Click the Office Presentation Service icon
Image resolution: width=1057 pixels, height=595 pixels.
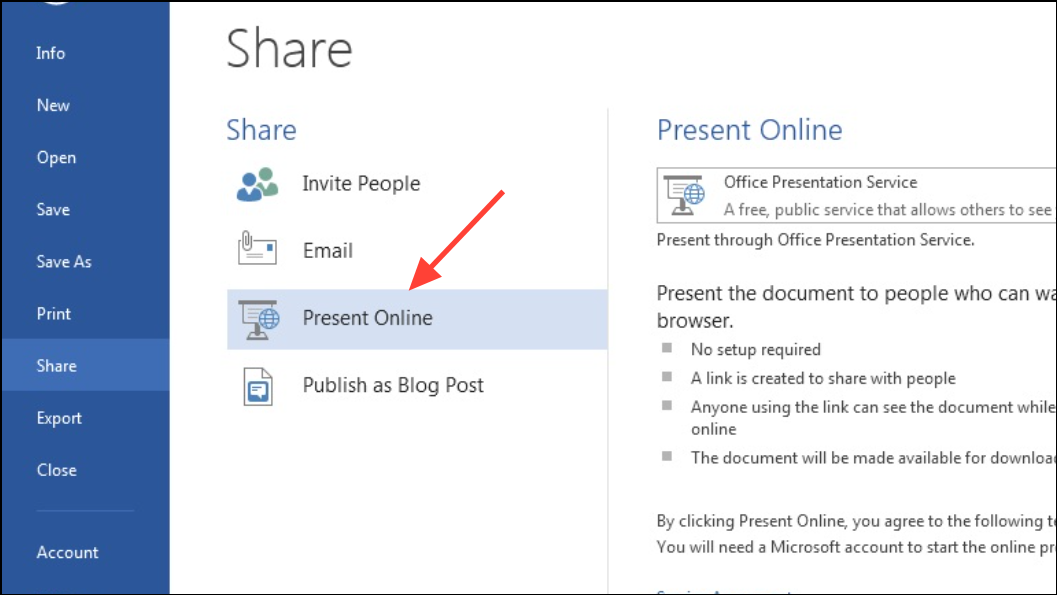click(684, 195)
